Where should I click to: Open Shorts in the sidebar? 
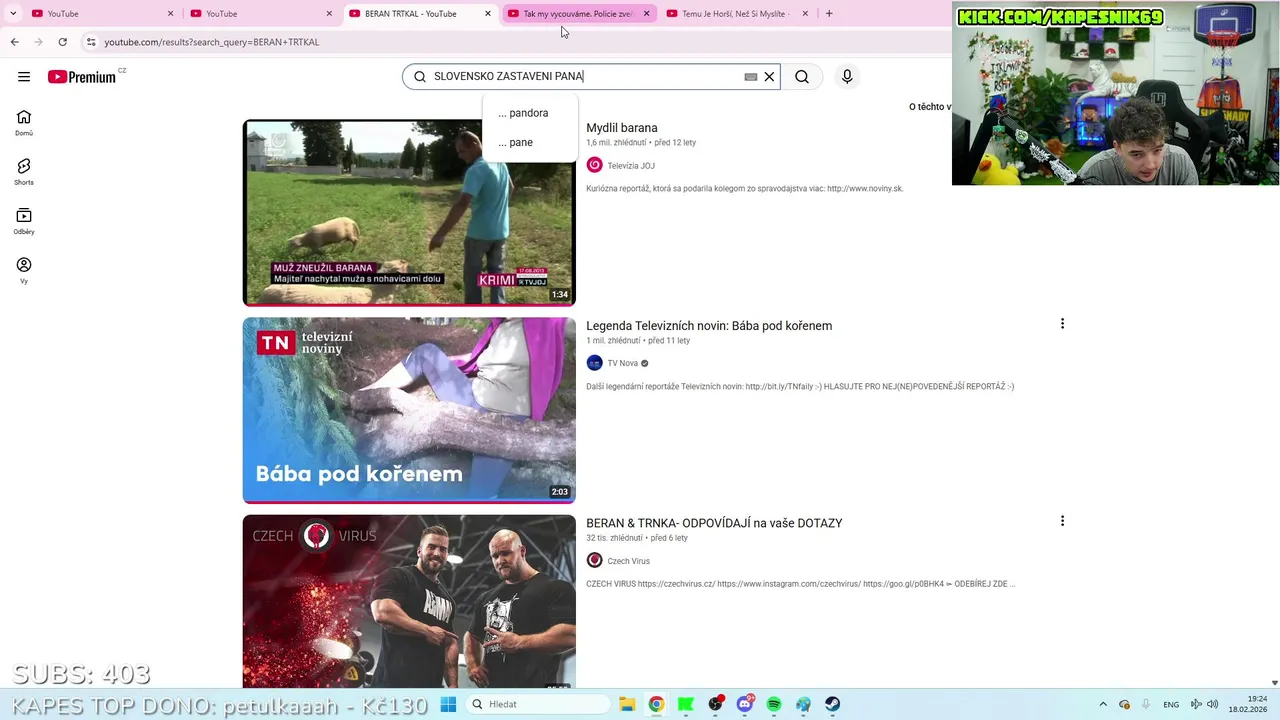pyautogui.click(x=24, y=172)
